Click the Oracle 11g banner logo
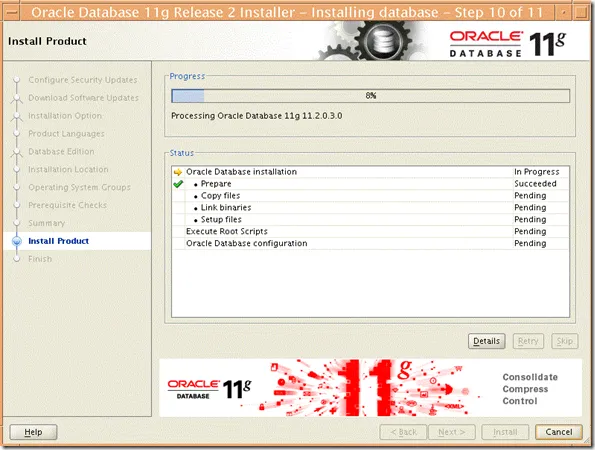 209,389
